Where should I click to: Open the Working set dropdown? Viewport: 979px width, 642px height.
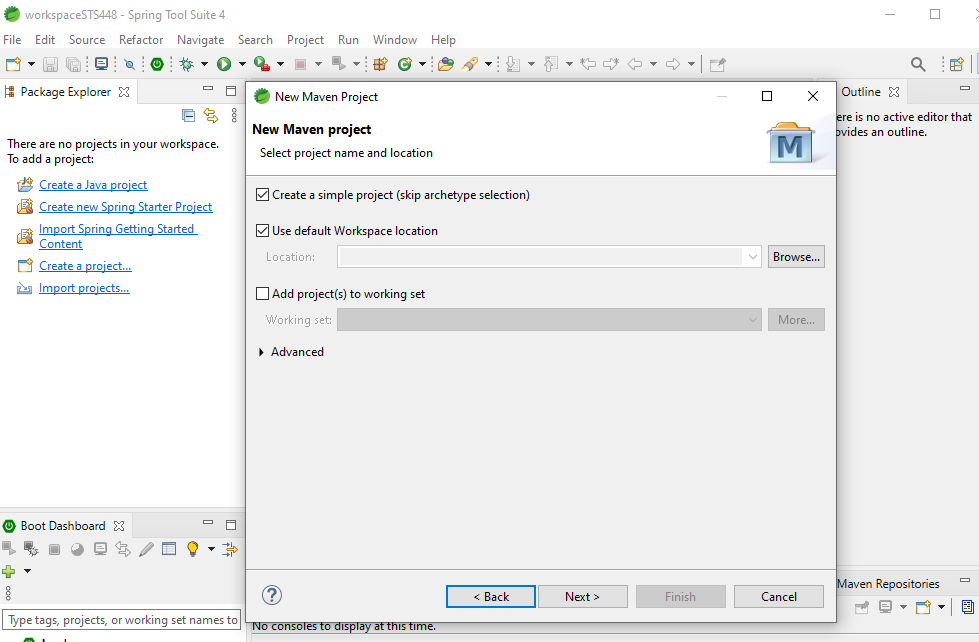pyautogui.click(x=753, y=319)
